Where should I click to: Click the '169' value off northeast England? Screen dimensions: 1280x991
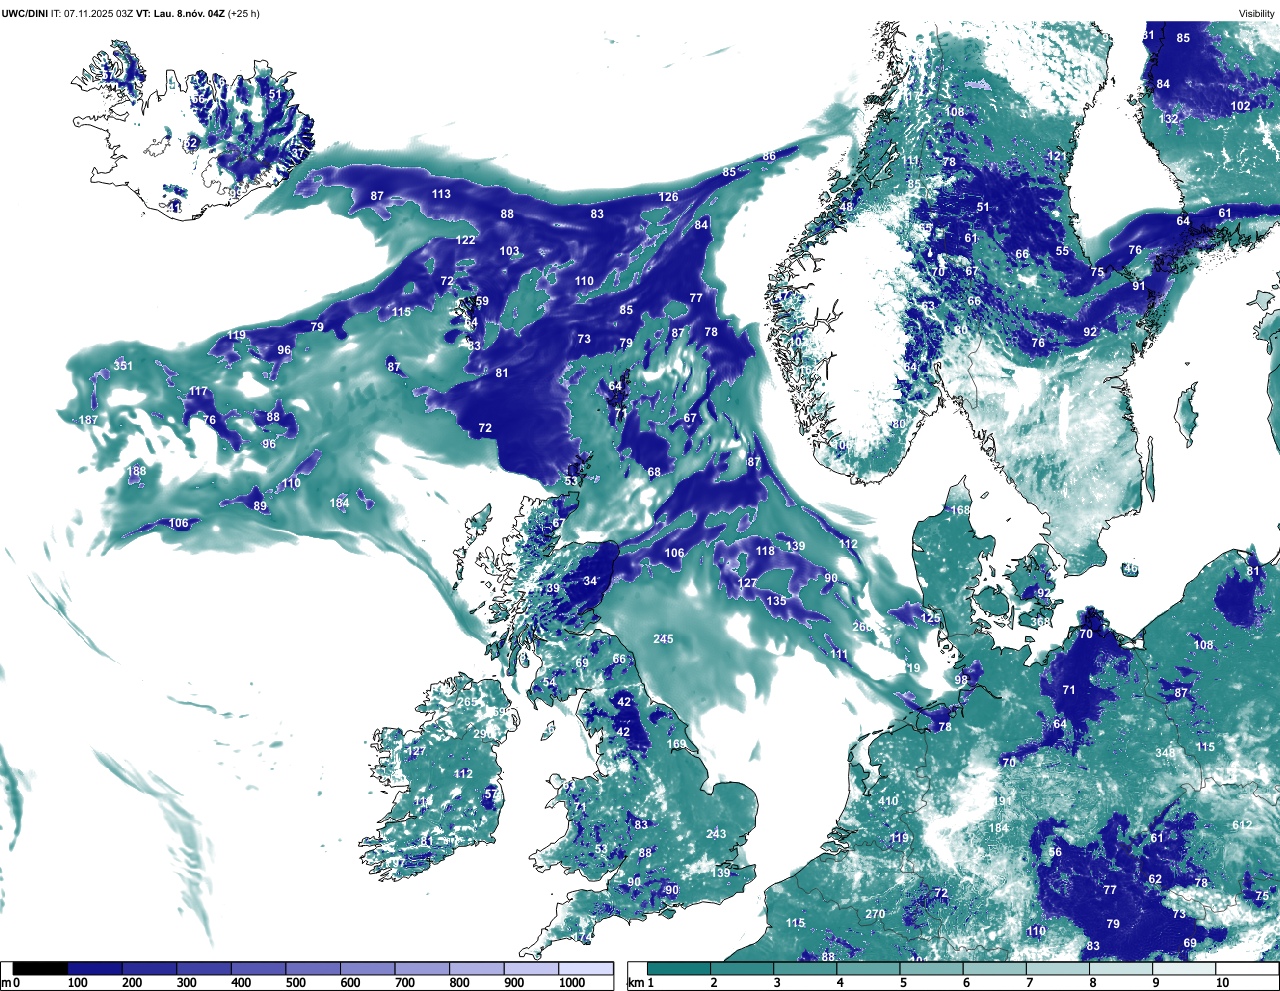(x=677, y=744)
